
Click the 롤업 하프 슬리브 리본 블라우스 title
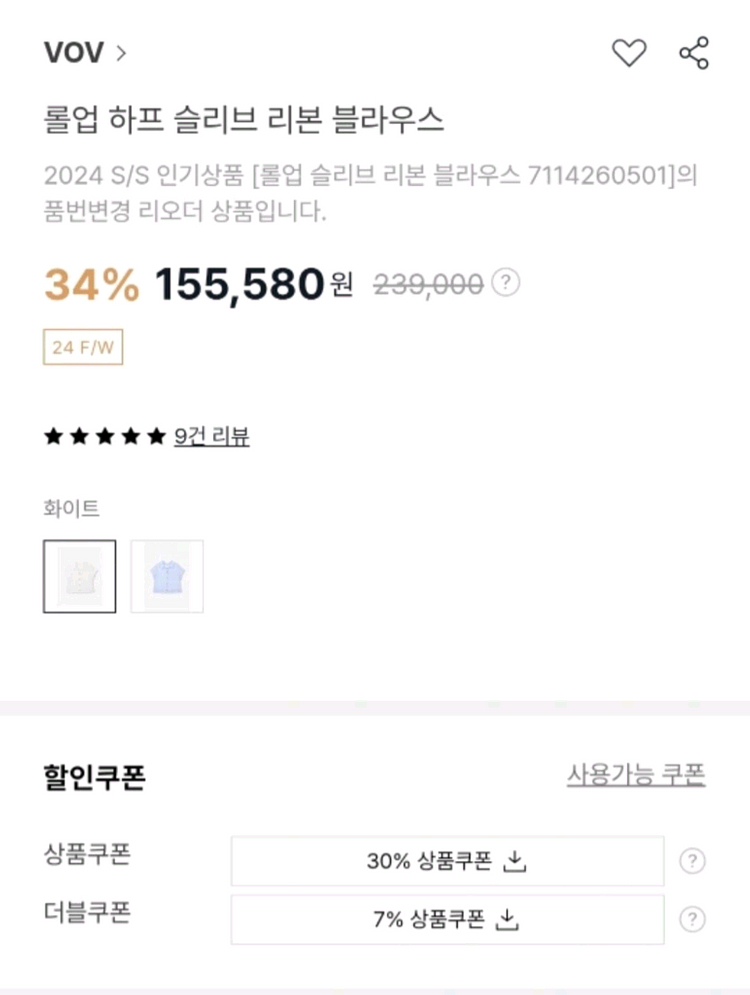tap(244, 120)
